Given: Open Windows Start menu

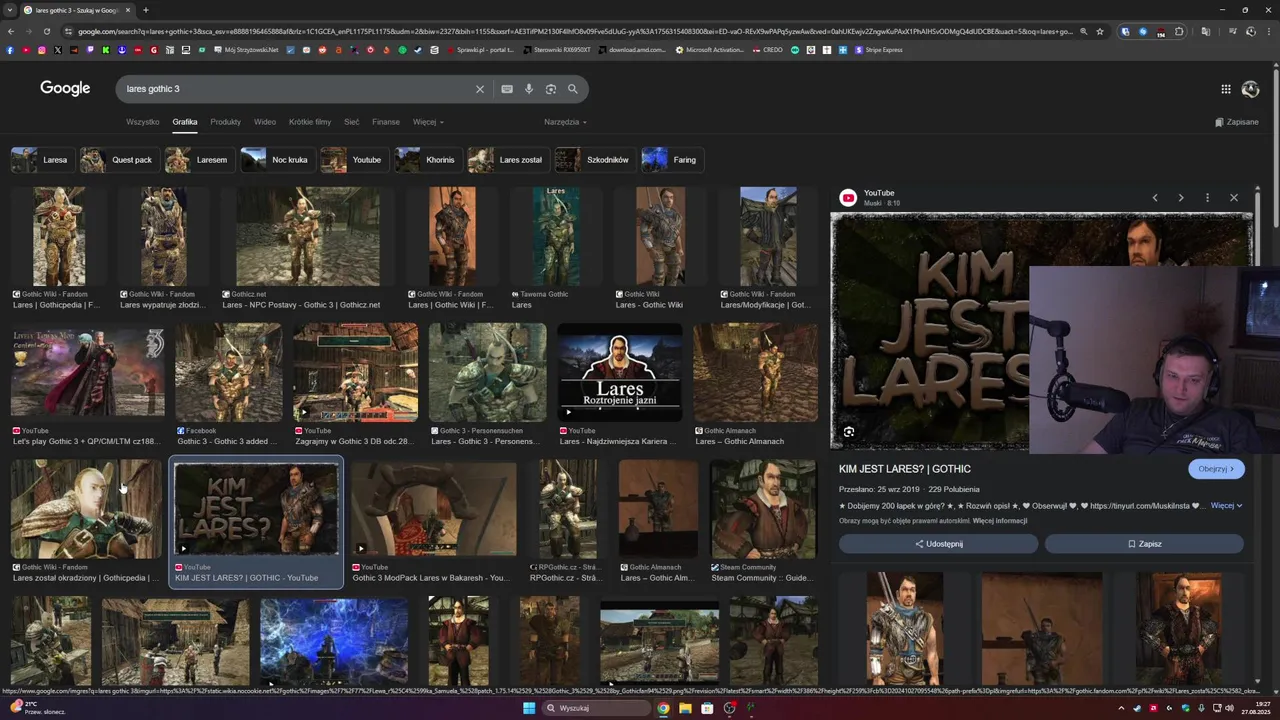Looking at the screenshot, I should click(529, 708).
